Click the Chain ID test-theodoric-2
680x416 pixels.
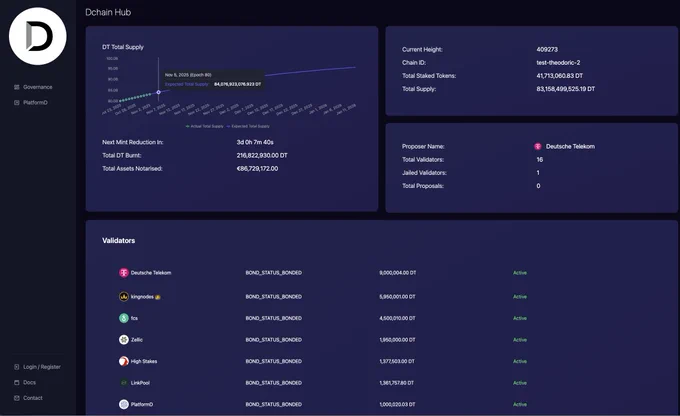(x=558, y=62)
